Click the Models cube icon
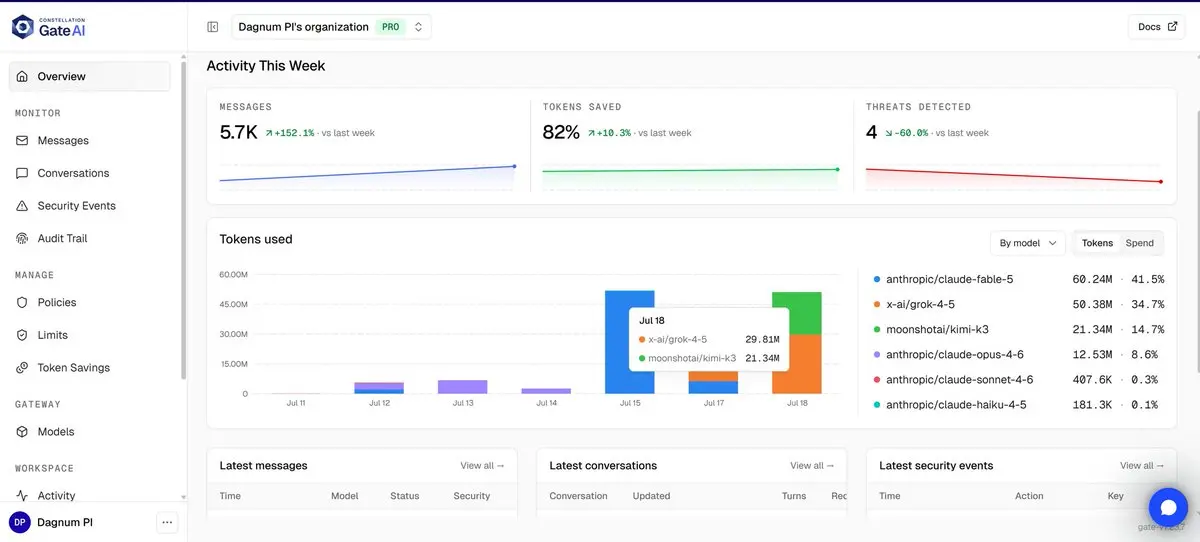Viewport: 1200px width, 542px height. point(22,432)
